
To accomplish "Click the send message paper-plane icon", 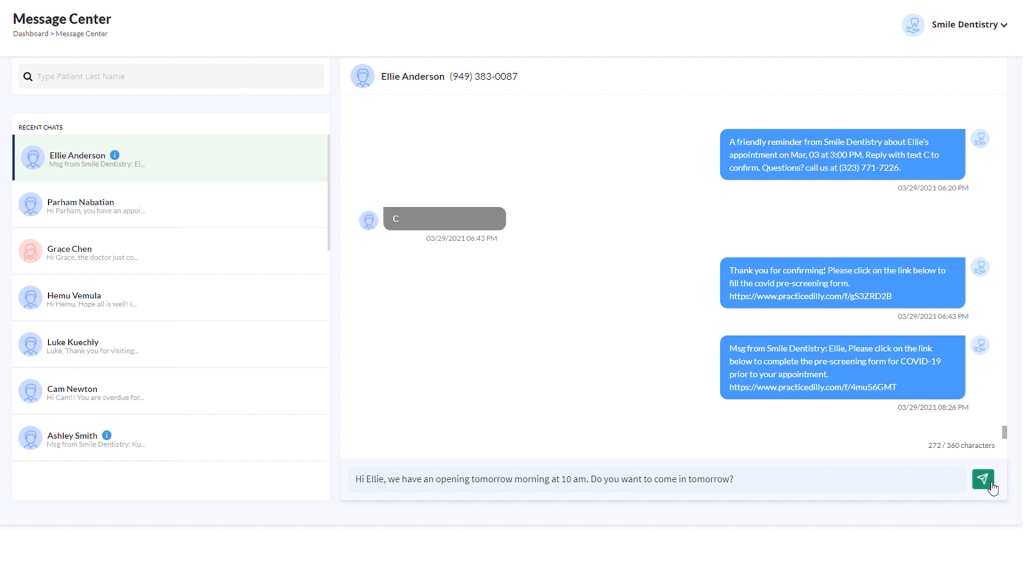I will (x=982, y=479).
